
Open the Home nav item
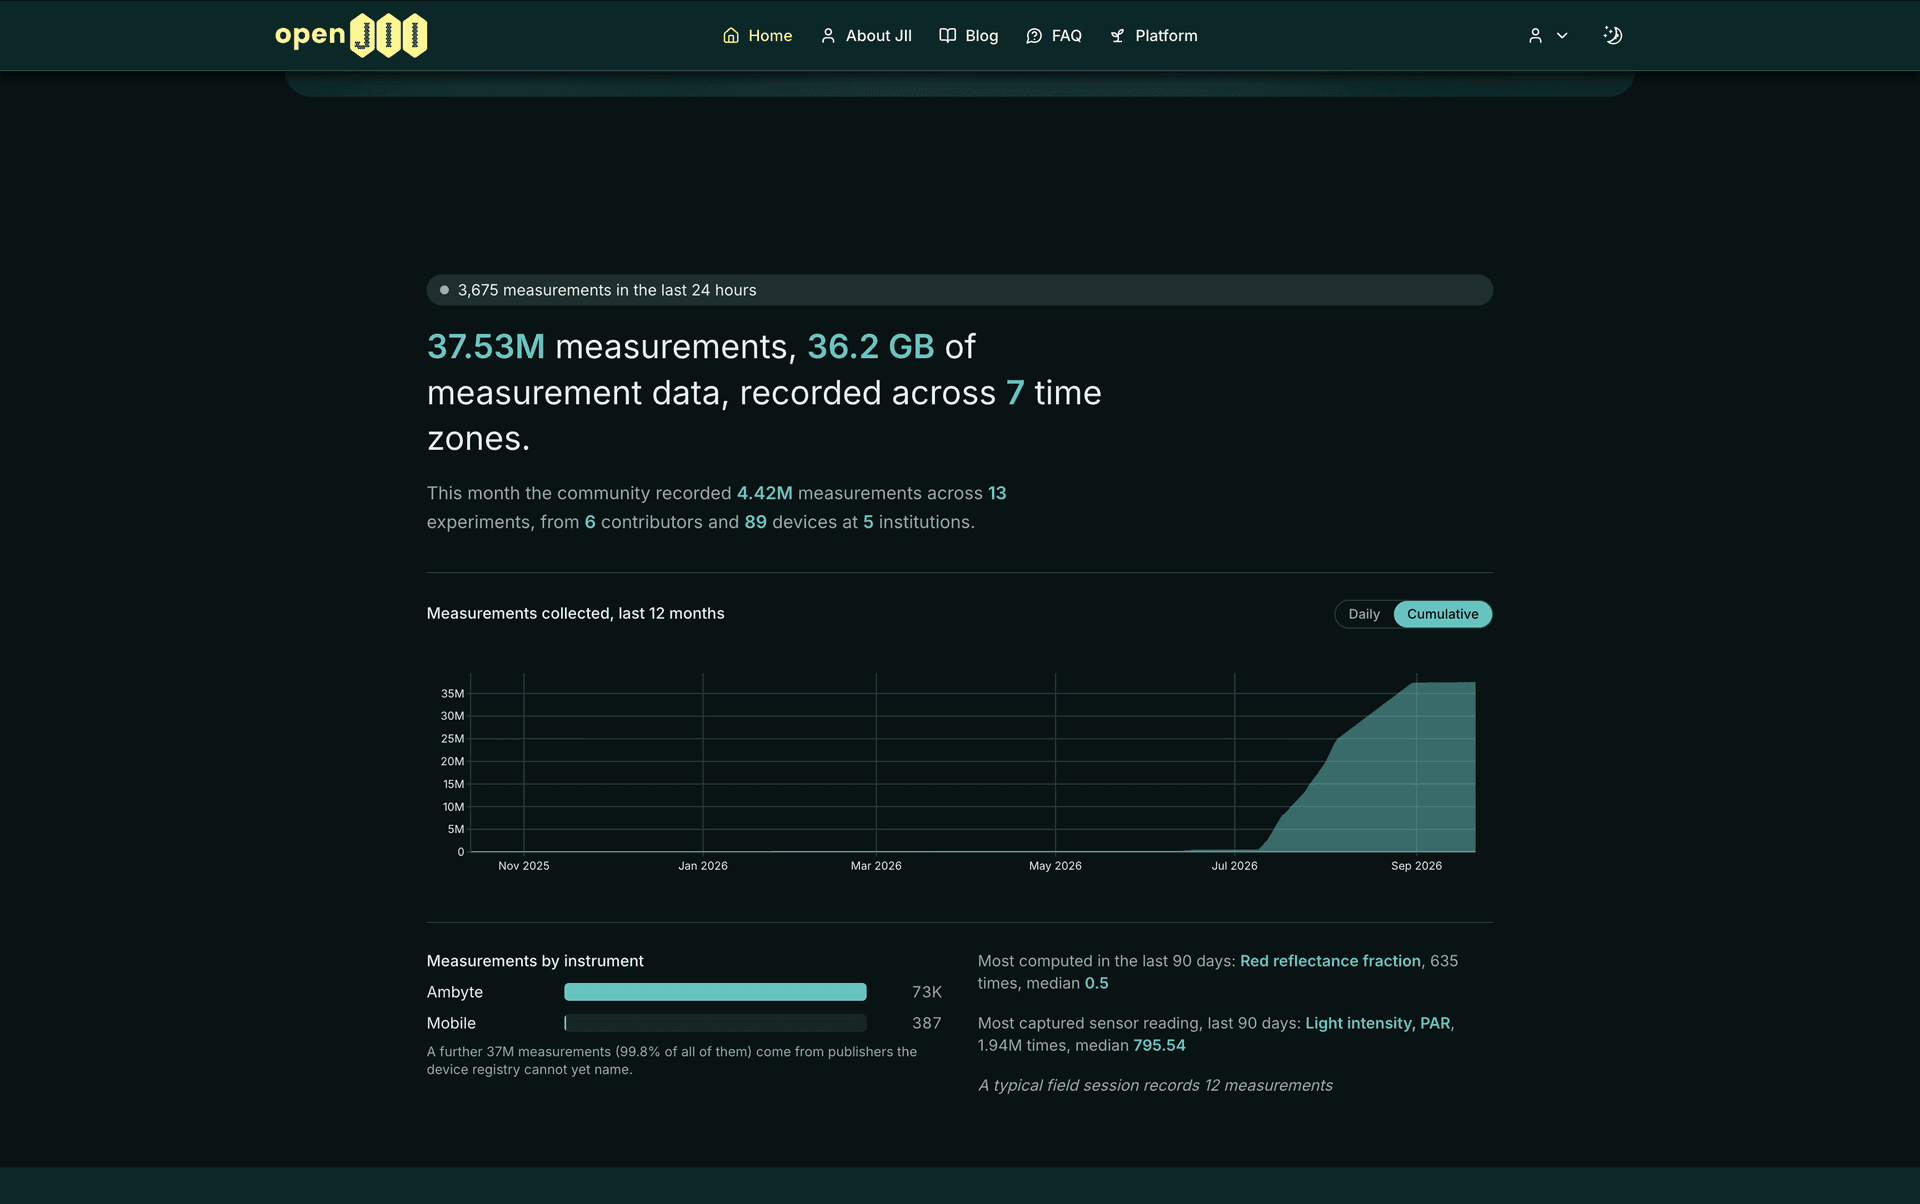757,36
